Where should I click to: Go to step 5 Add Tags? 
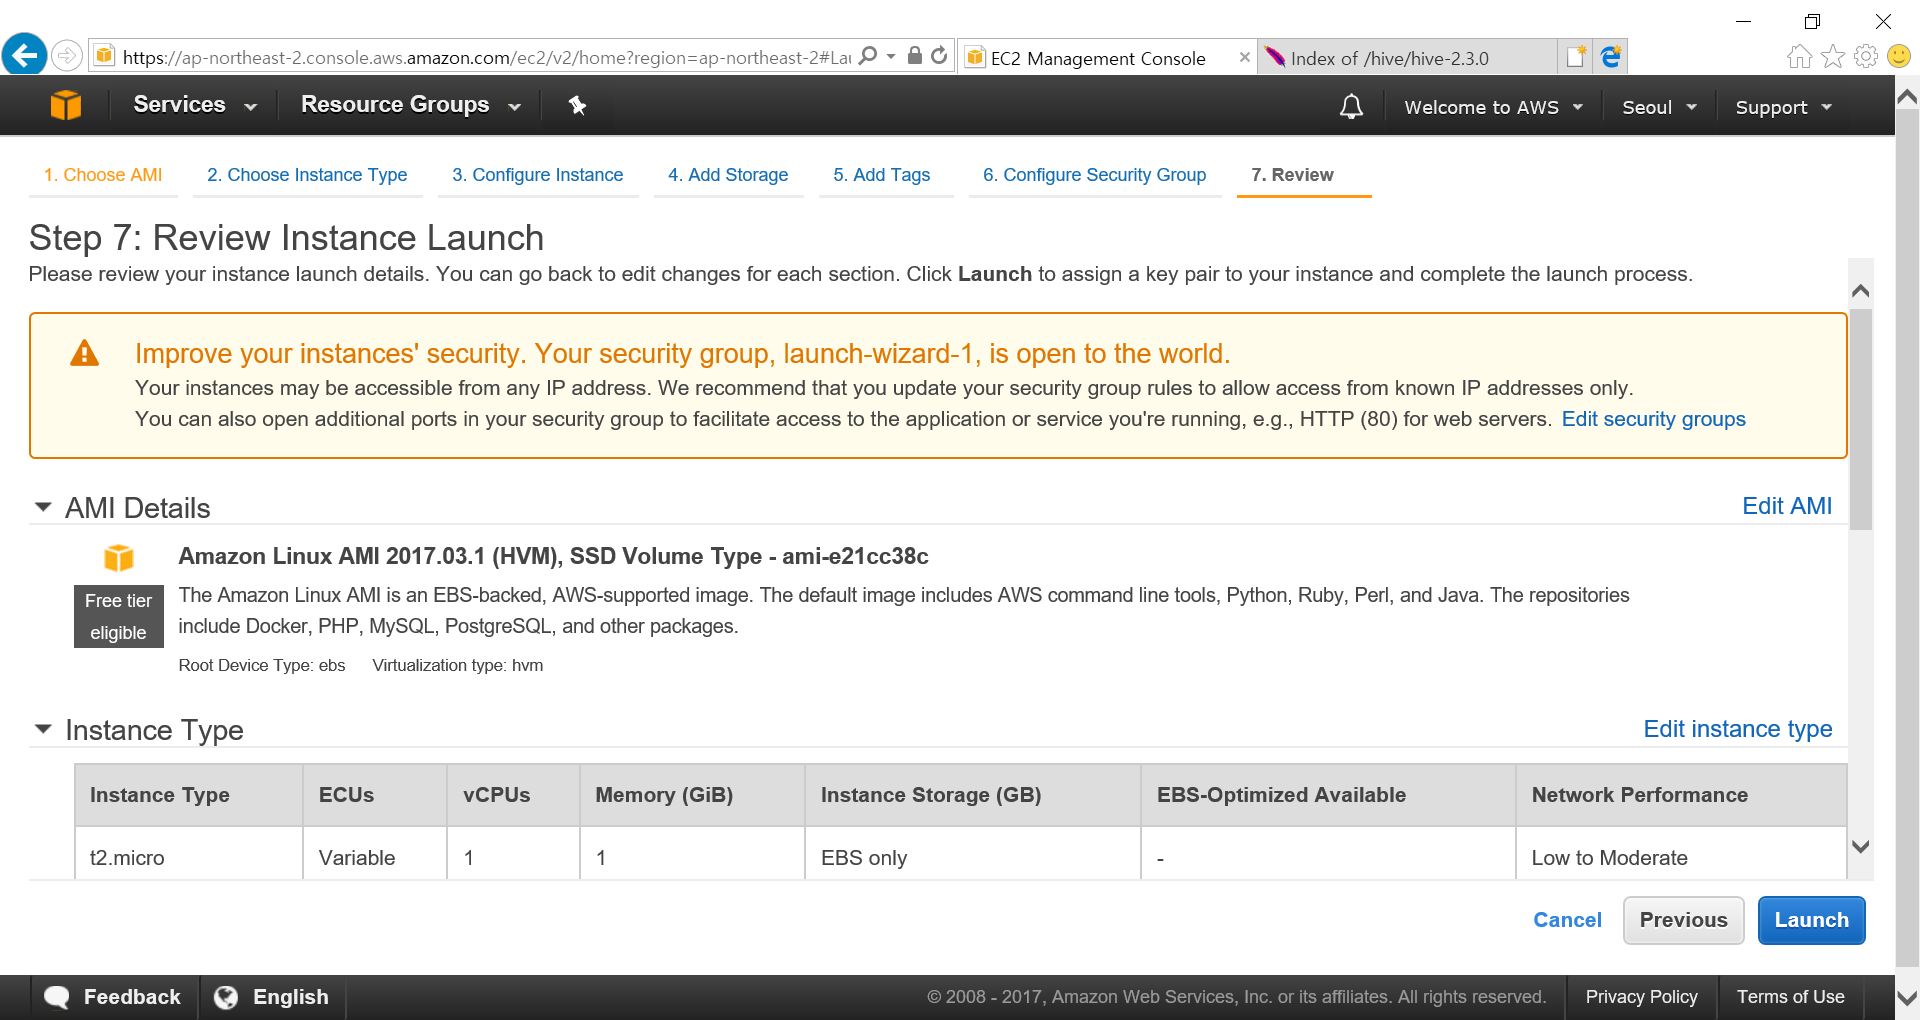[x=882, y=175]
